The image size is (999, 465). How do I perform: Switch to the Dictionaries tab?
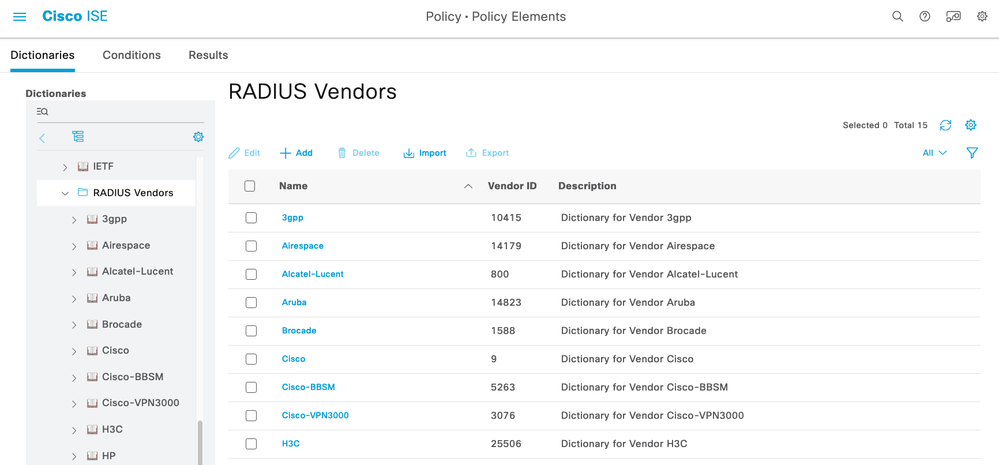pyautogui.click(x=43, y=55)
